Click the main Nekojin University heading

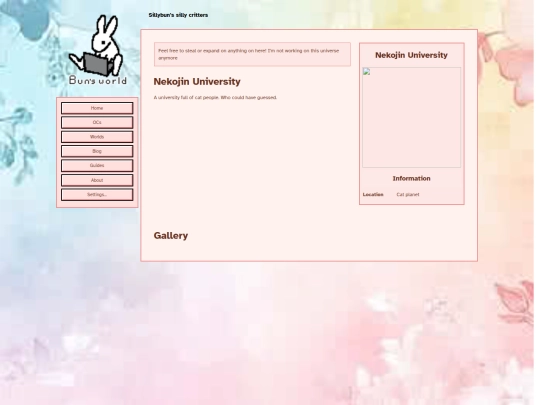197,82
